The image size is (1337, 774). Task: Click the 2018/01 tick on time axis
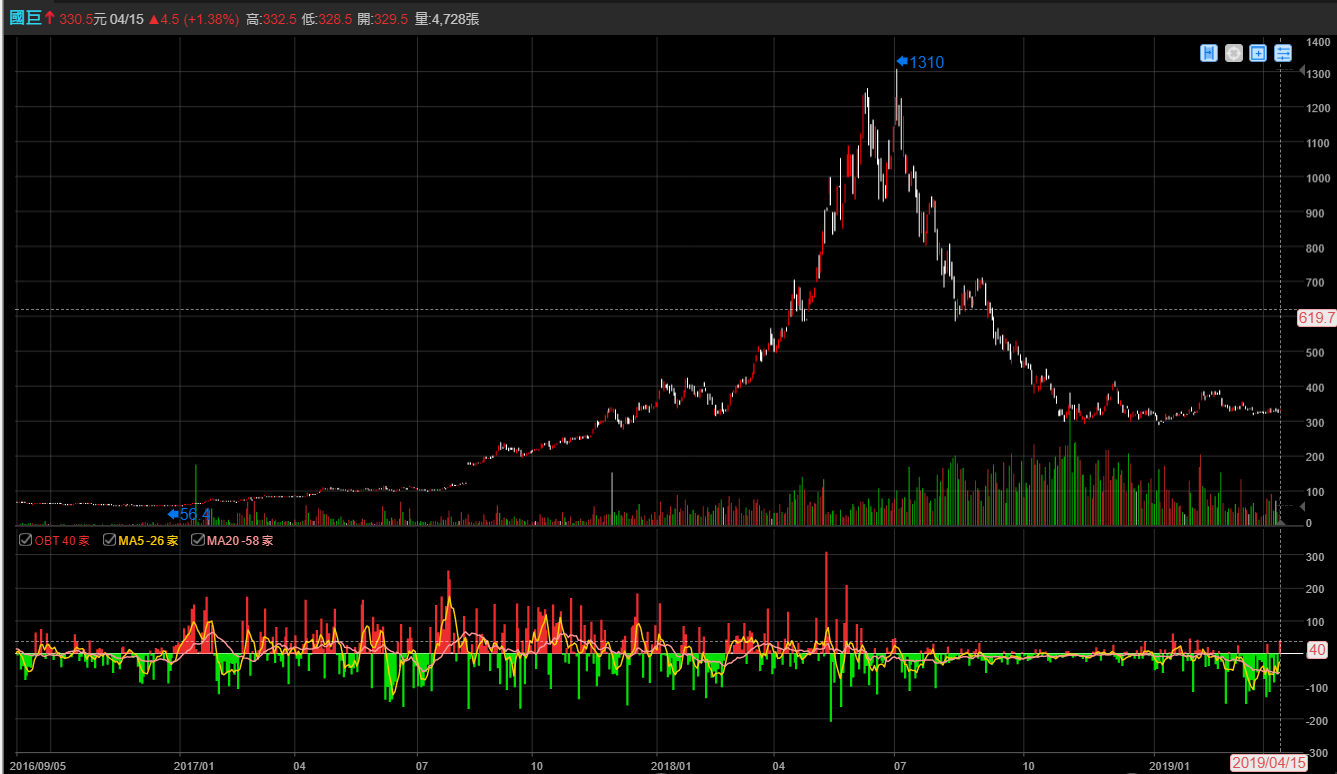(x=671, y=763)
